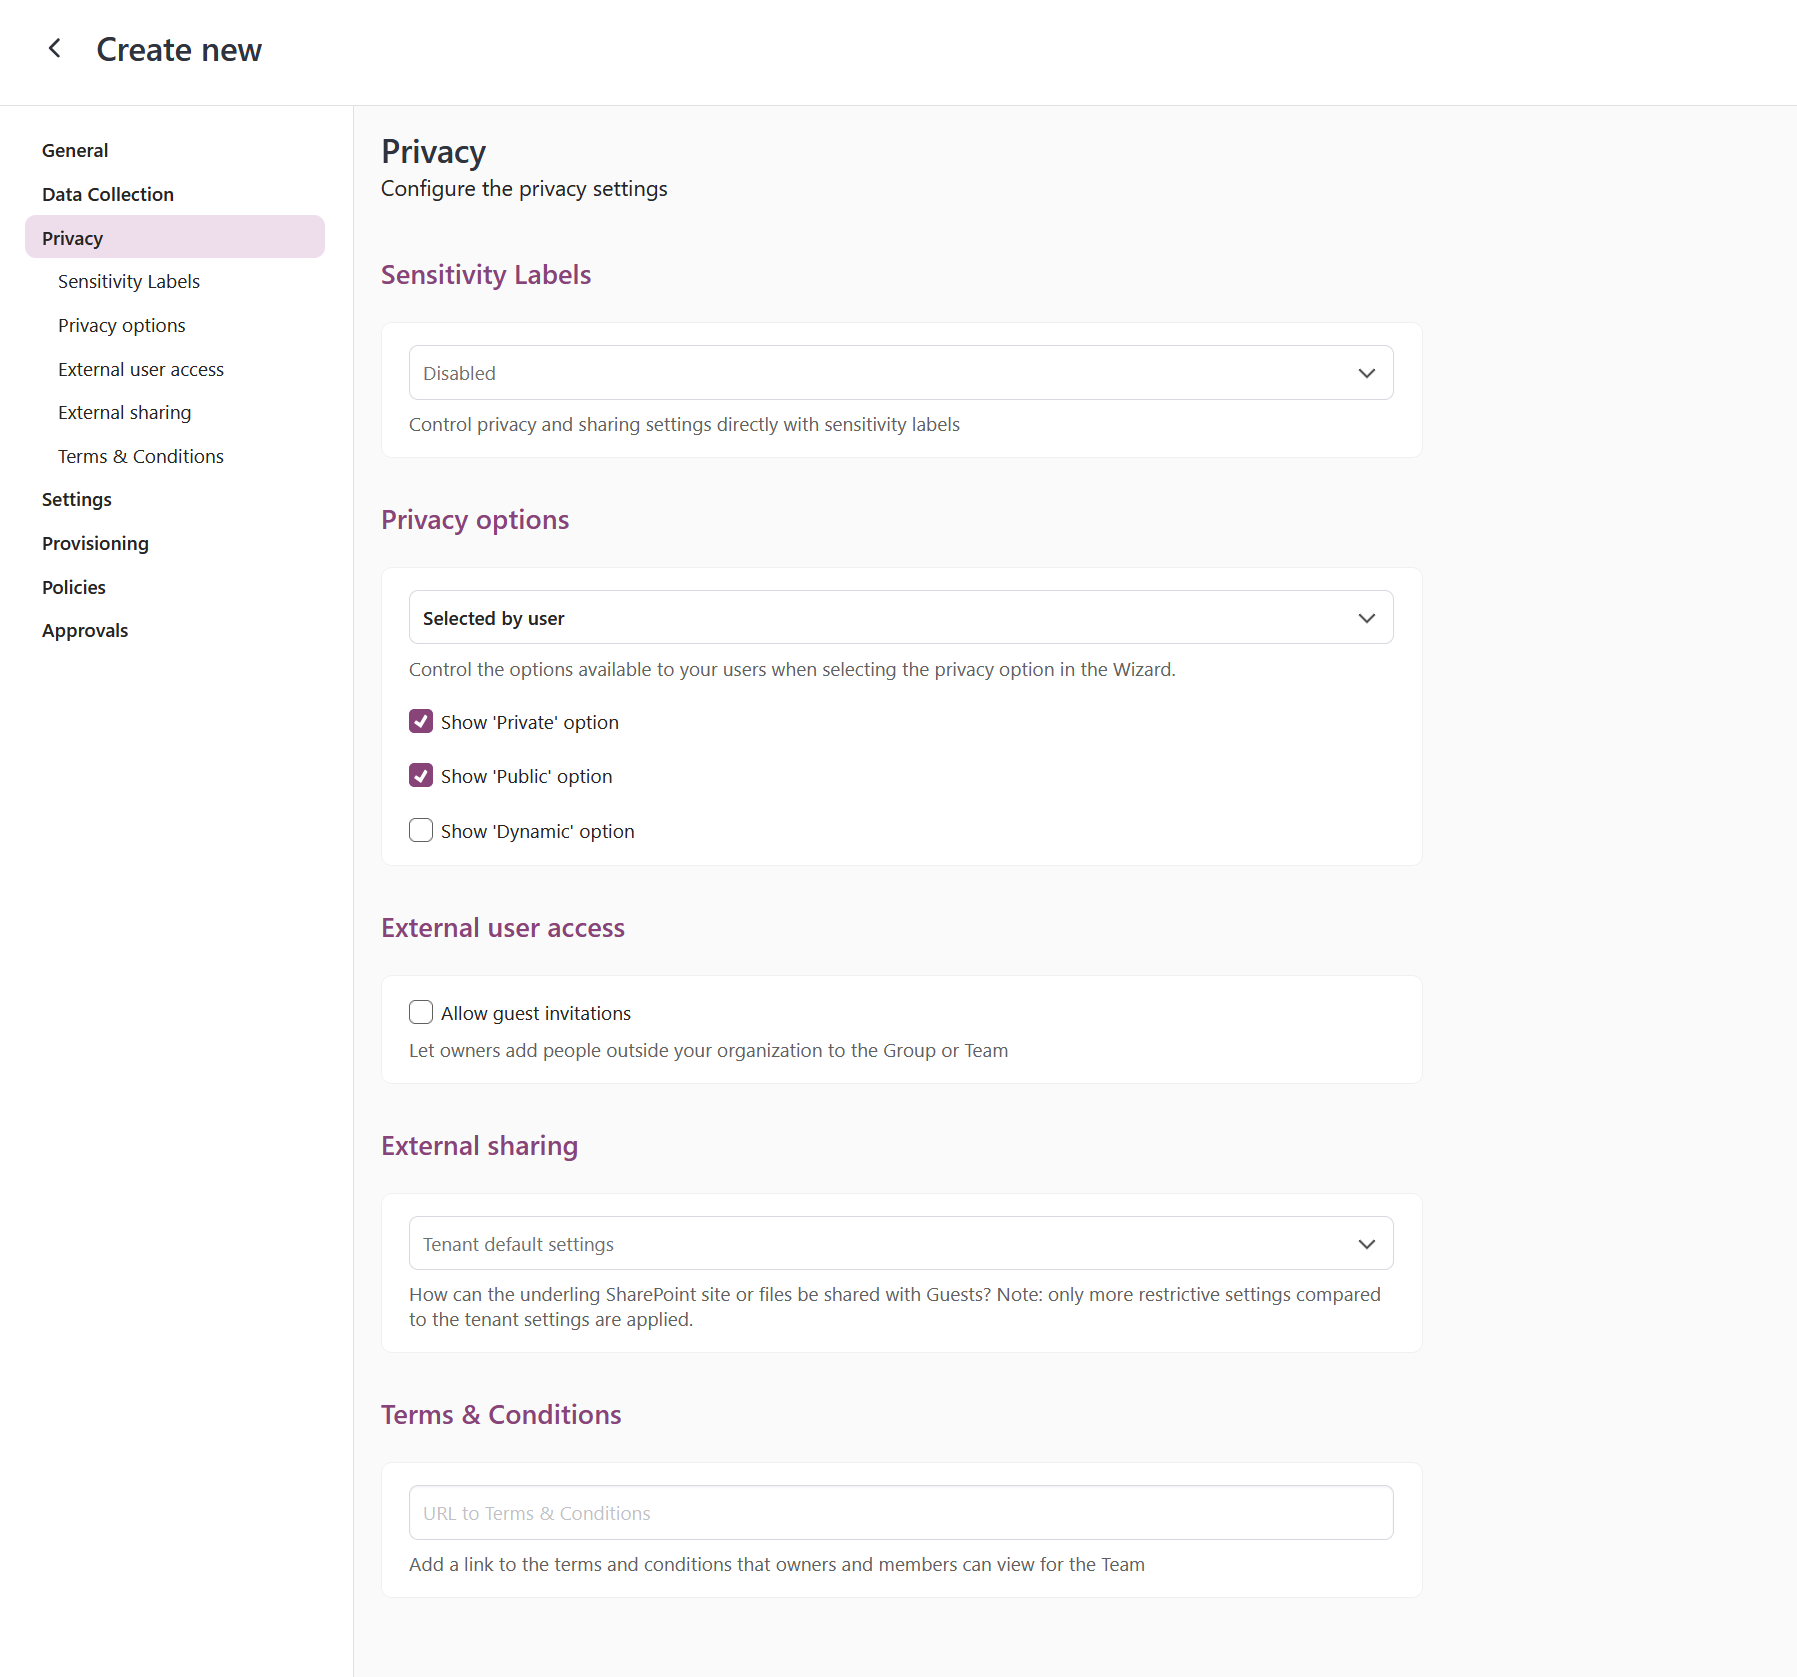Uncheck Show 'Private' option
1797x1677 pixels.
(x=421, y=721)
